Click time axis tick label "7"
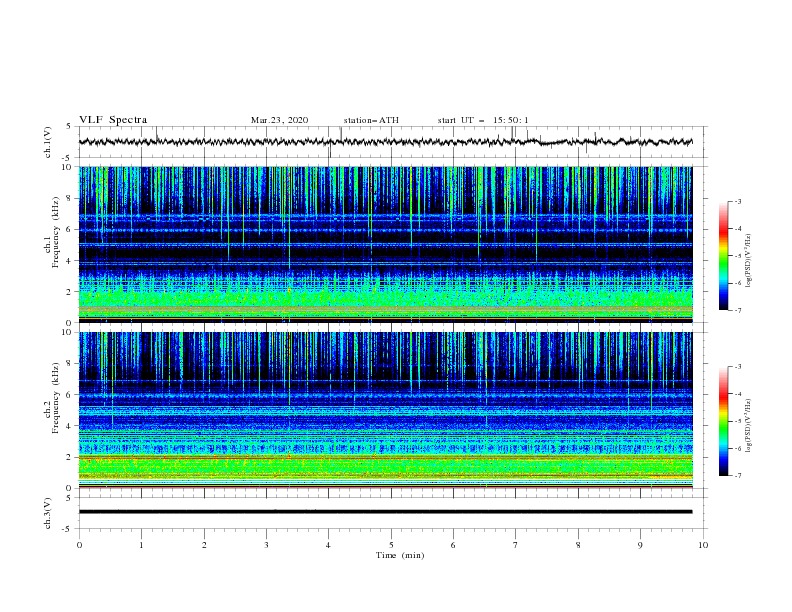The image size is (792, 612). (516, 545)
